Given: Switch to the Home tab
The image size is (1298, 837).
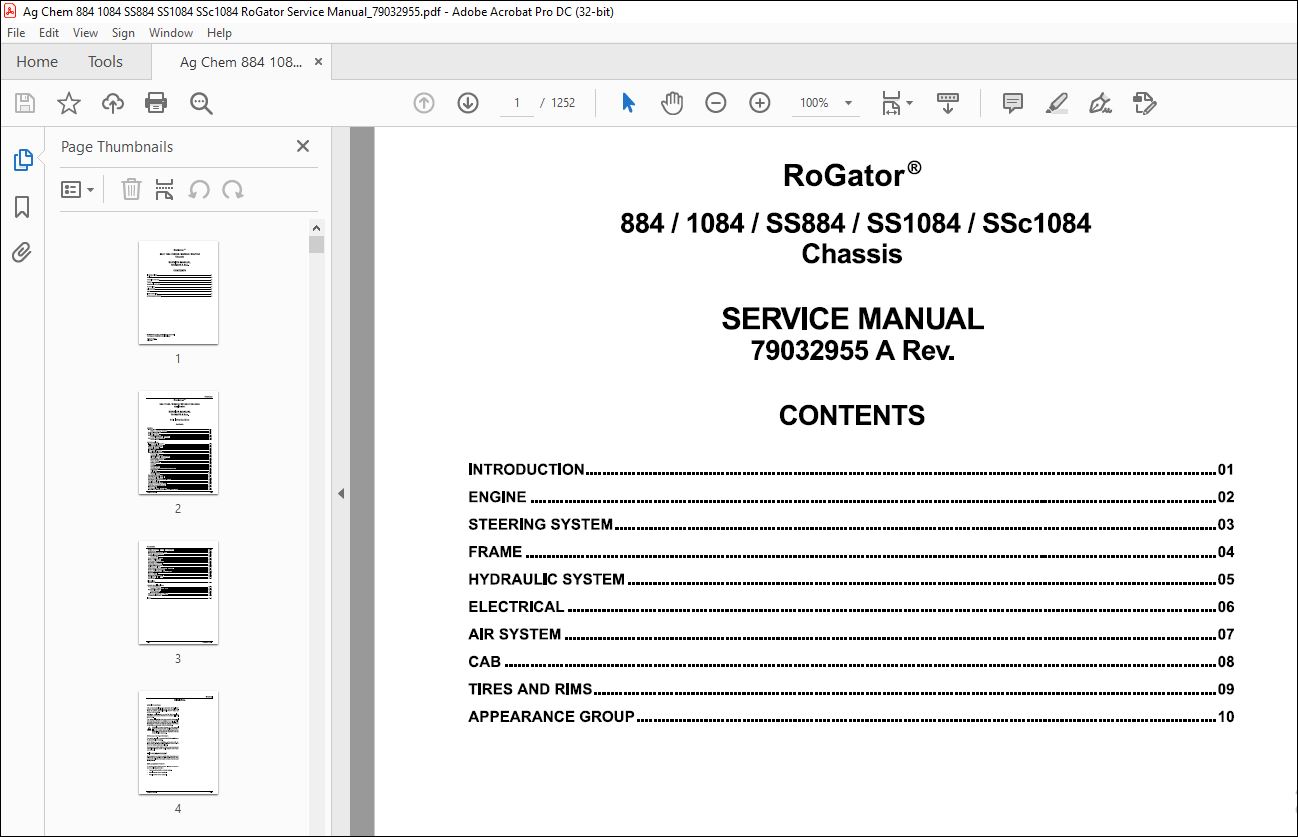Looking at the screenshot, I should pos(37,62).
